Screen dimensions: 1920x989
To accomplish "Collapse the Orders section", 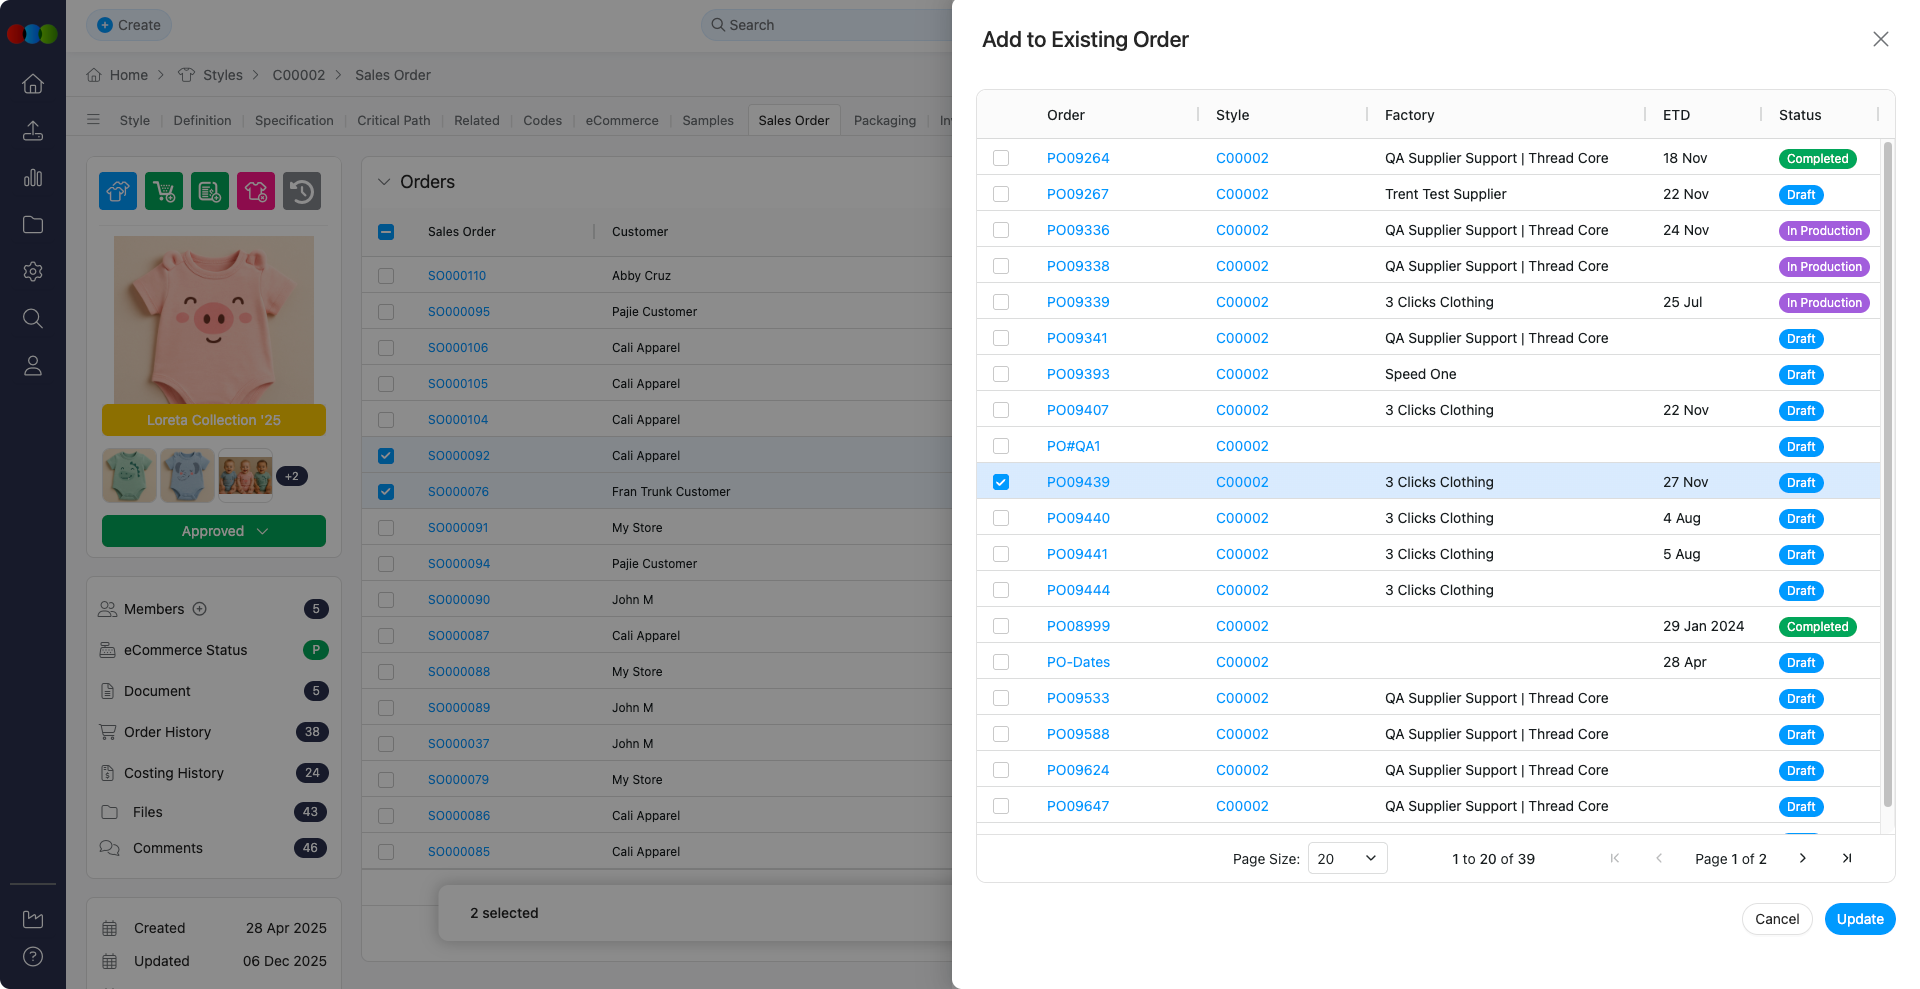I will tap(384, 182).
